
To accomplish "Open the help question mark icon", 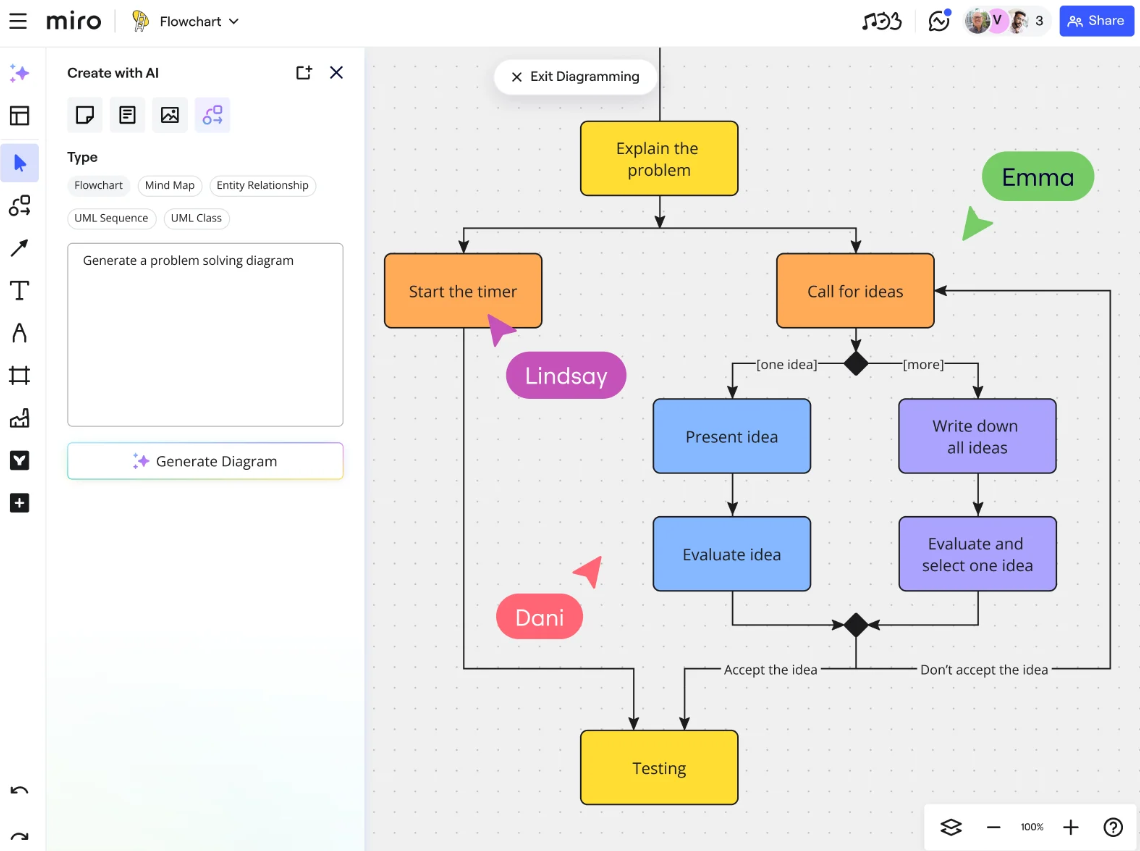I will tap(1112, 827).
